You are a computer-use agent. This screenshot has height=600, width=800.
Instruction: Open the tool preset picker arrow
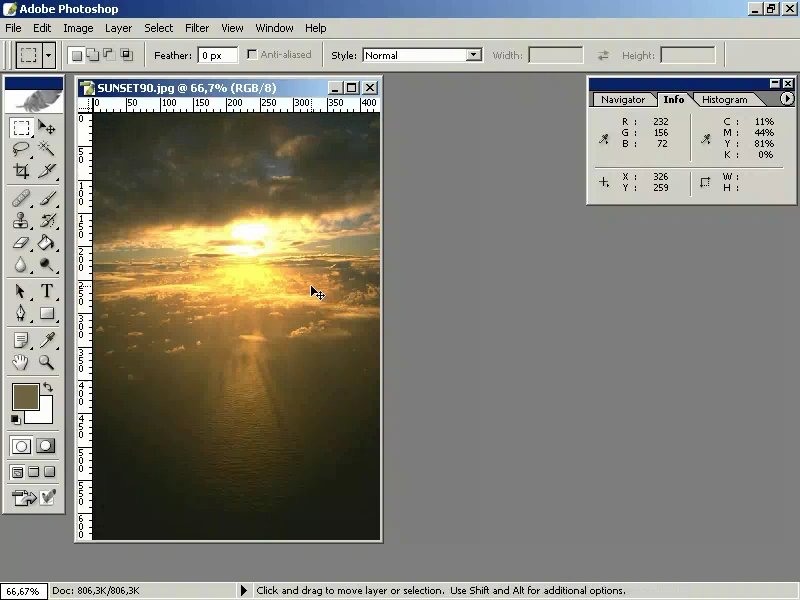click(48, 55)
